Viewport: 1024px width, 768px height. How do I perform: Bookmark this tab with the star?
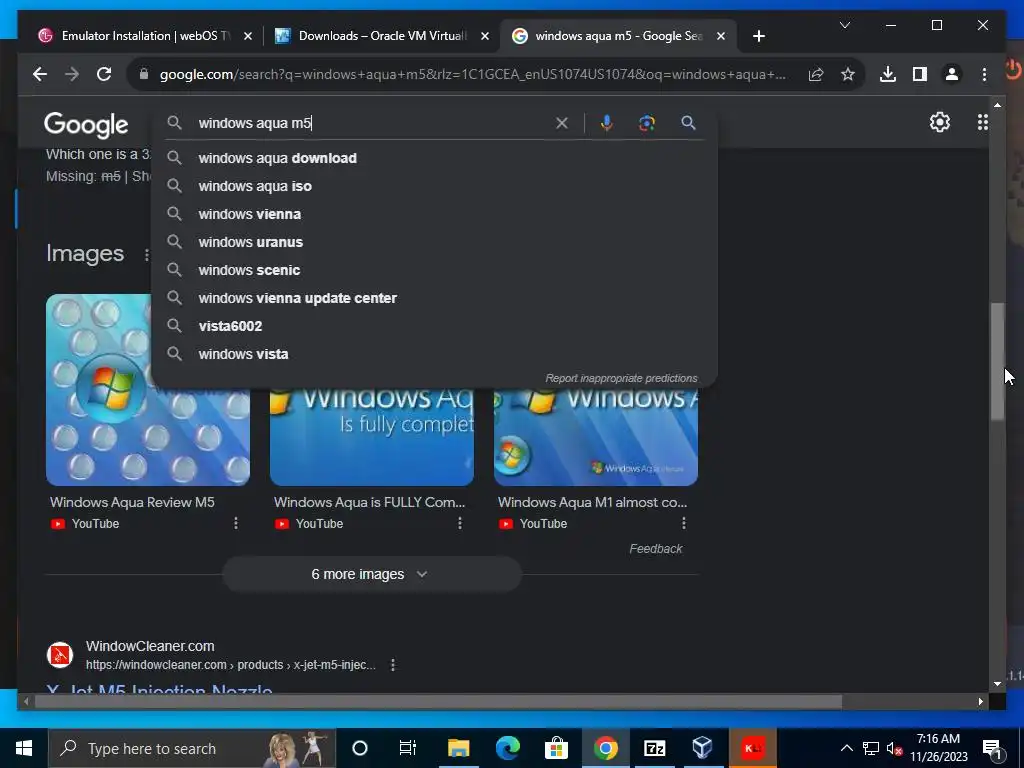pyautogui.click(x=848, y=74)
